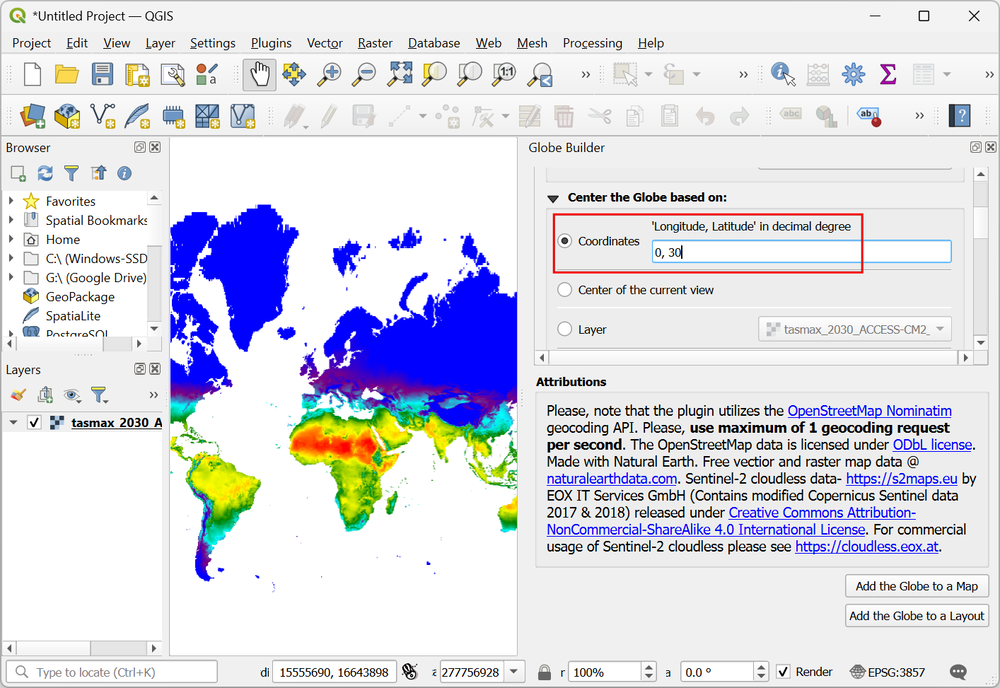Select the Zoom Out magnifier tool
1000x688 pixels.
click(x=365, y=75)
